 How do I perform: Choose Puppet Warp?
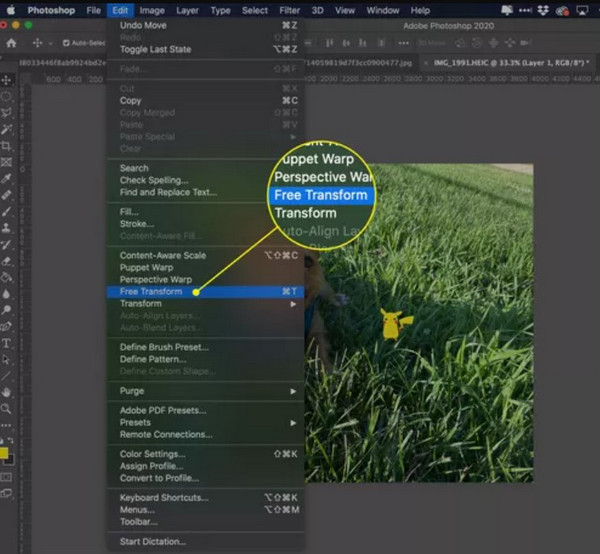(206, 267)
